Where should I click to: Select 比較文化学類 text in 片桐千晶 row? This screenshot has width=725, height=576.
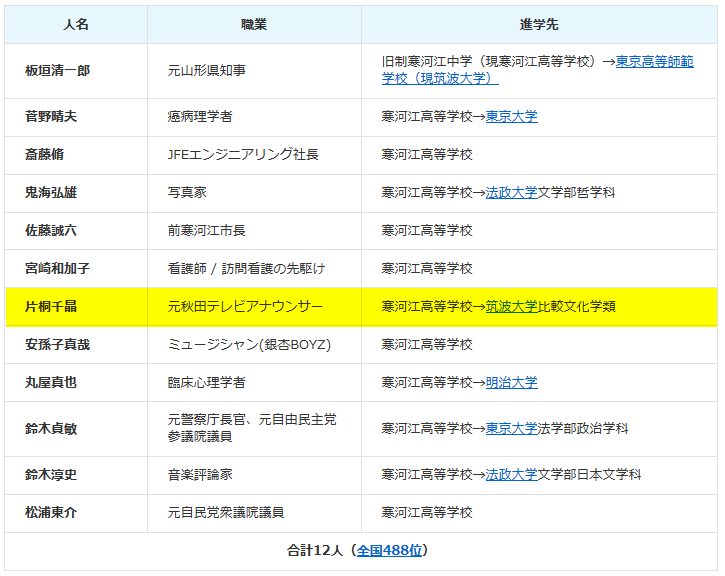tap(577, 306)
